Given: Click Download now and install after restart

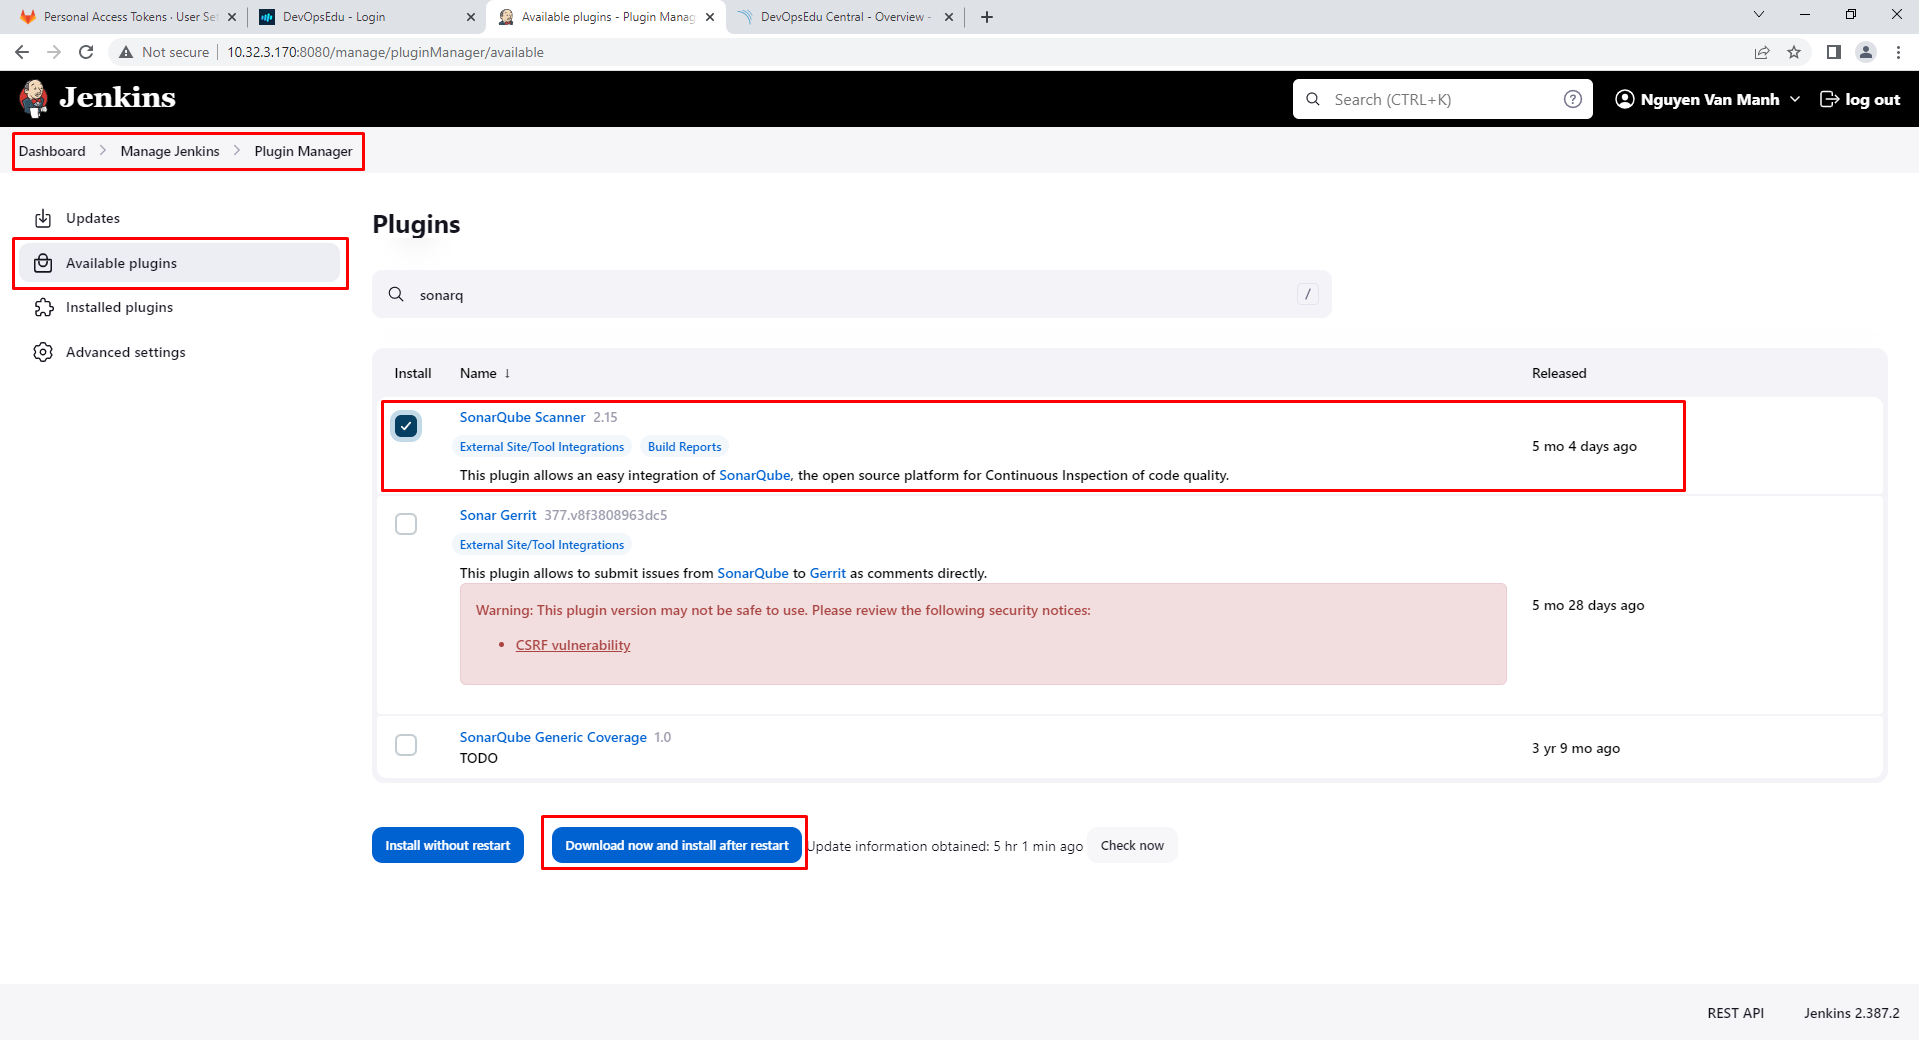Looking at the screenshot, I should pyautogui.click(x=677, y=845).
